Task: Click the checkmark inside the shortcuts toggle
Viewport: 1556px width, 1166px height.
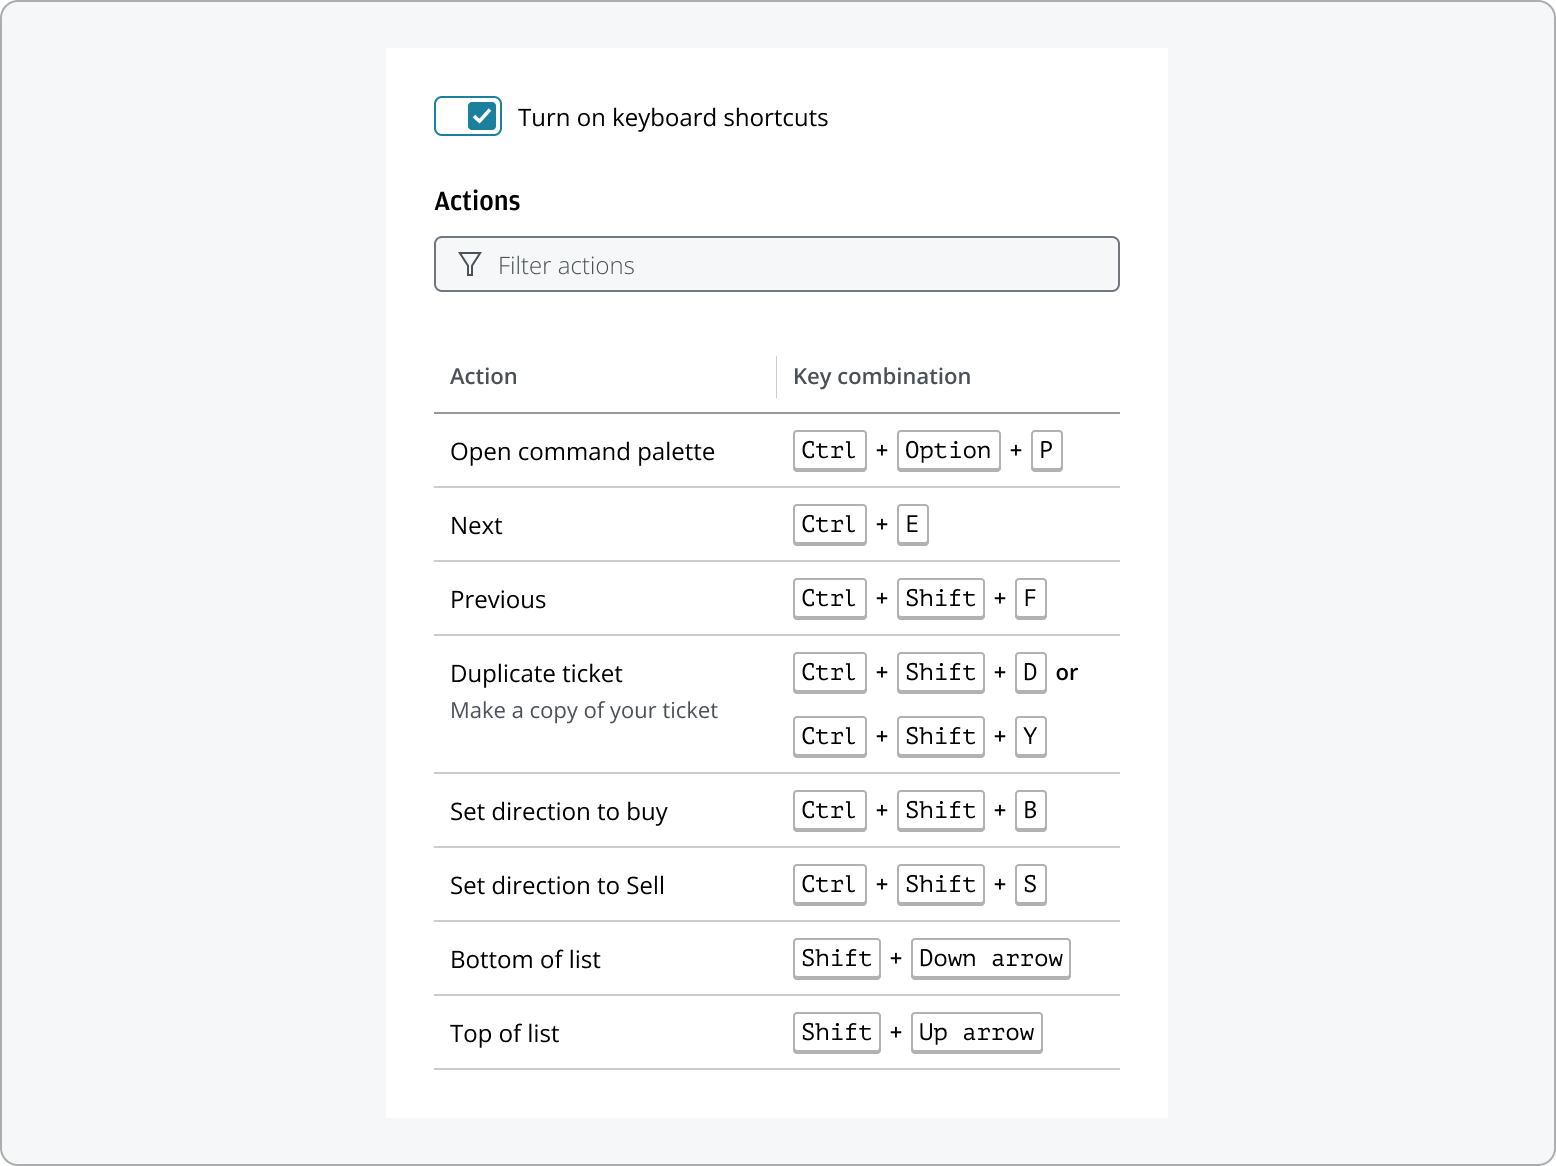Action: 481,116
